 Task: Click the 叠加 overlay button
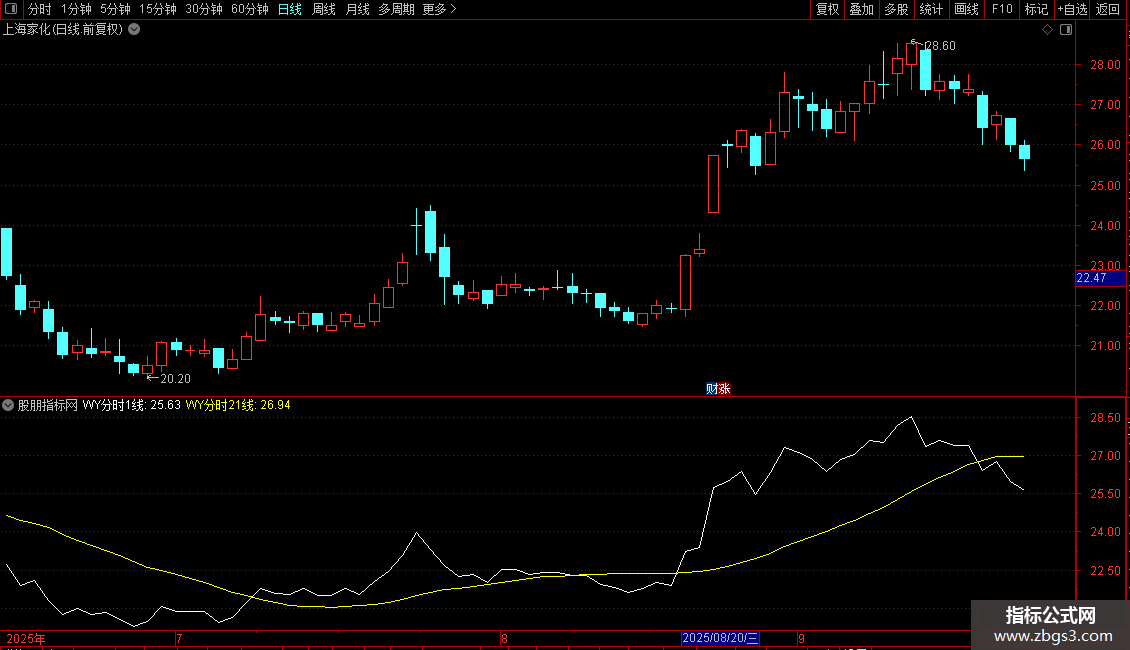861,9
